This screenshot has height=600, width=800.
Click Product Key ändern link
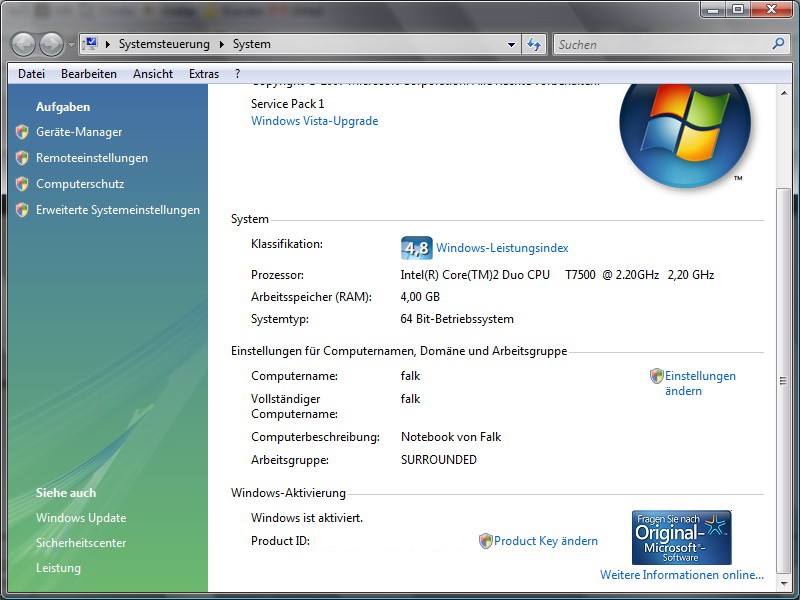click(x=546, y=541)
